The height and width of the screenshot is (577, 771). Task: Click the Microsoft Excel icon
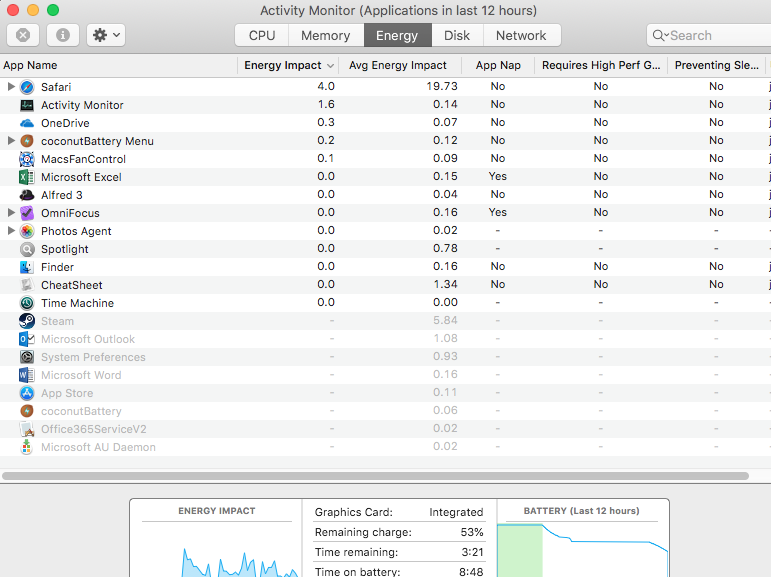(27, 177)
